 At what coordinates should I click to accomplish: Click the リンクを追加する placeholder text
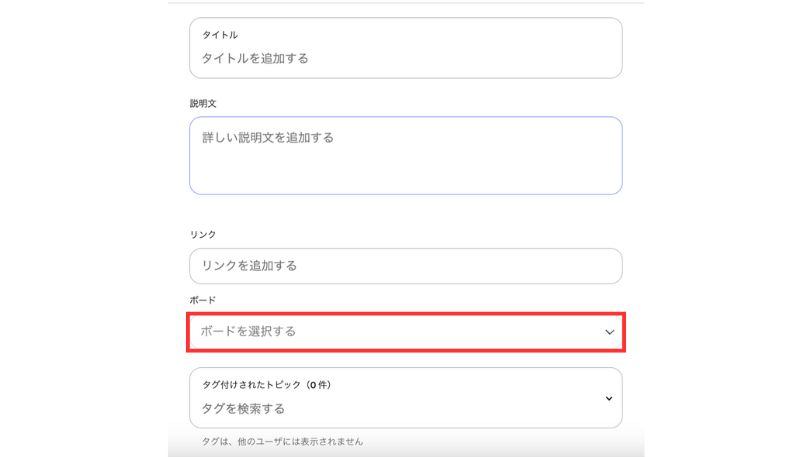249,266
